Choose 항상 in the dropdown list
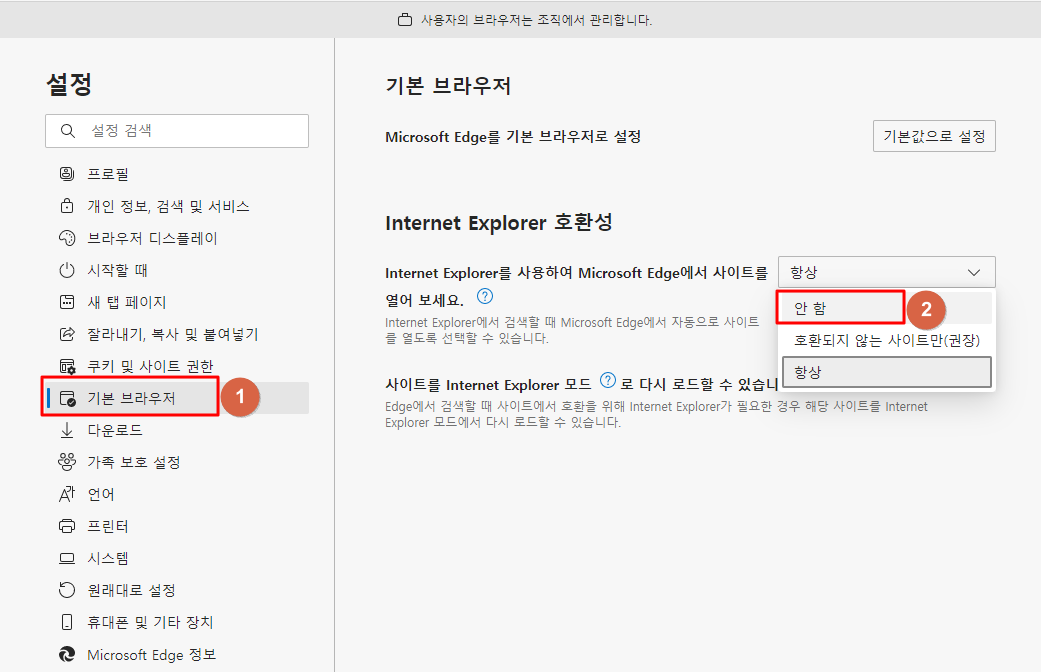Viewport: 1041px width, 672px height. point(886,372)
